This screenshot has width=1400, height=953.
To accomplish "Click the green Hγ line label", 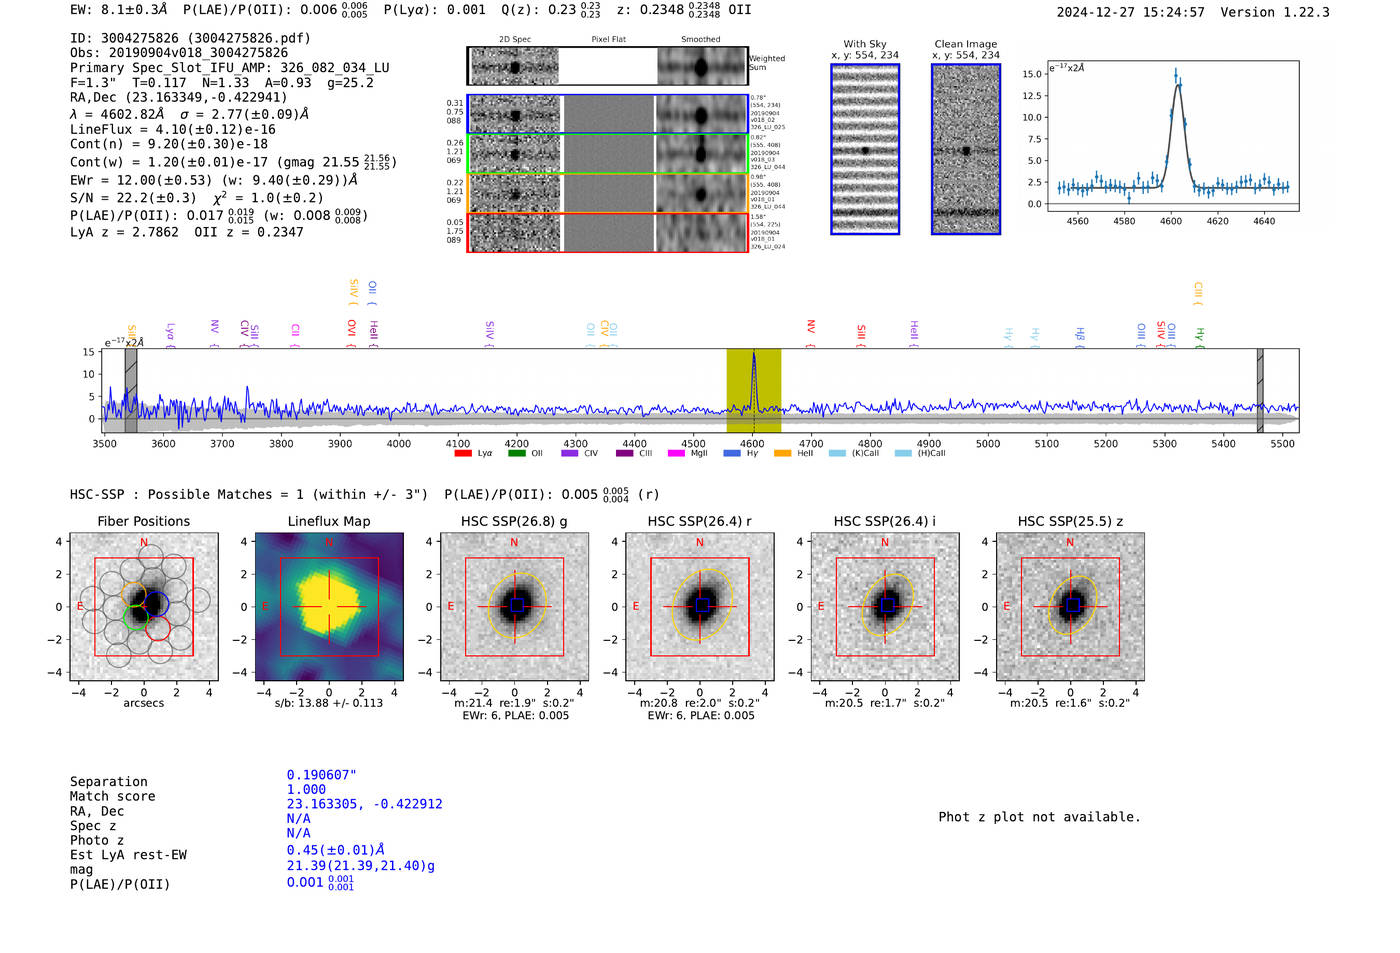I will [1199, 336].
